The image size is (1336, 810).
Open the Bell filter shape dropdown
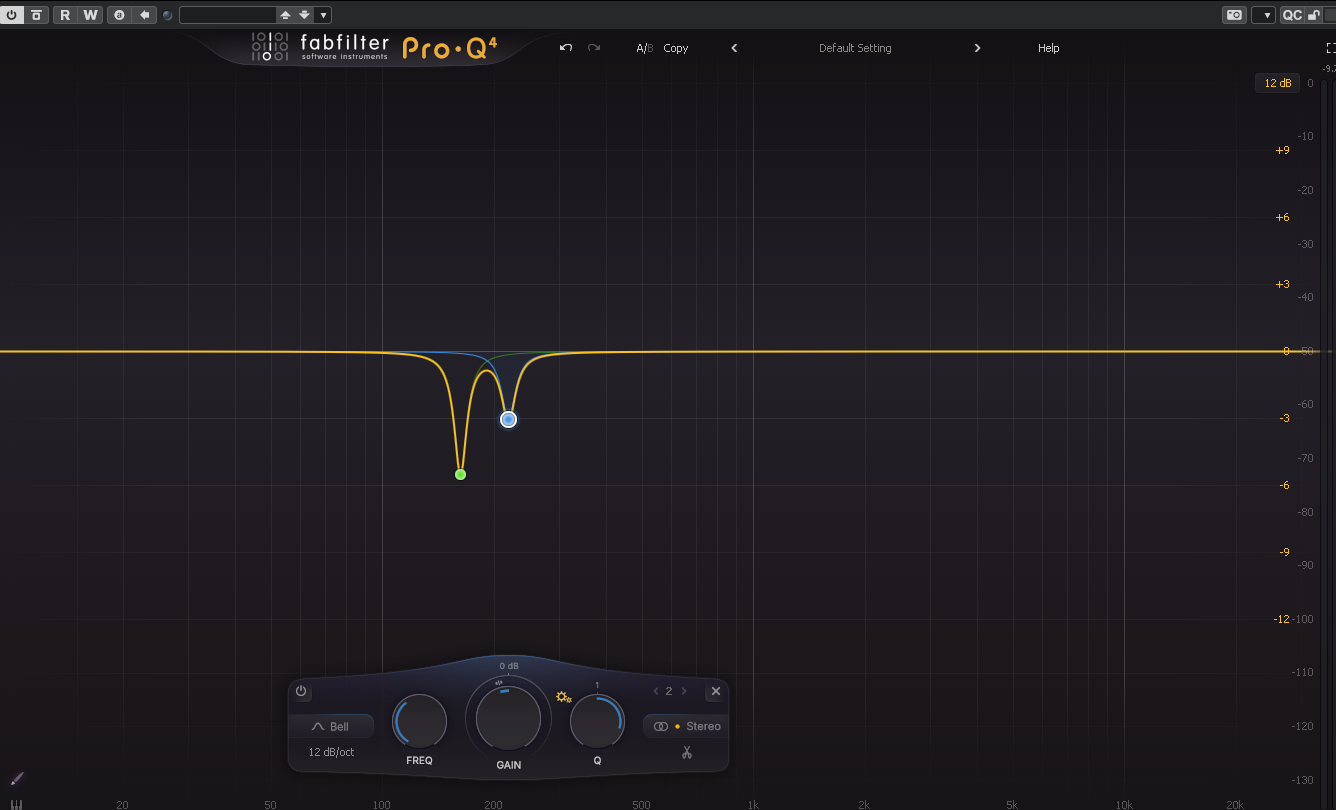tap(331, 727)
